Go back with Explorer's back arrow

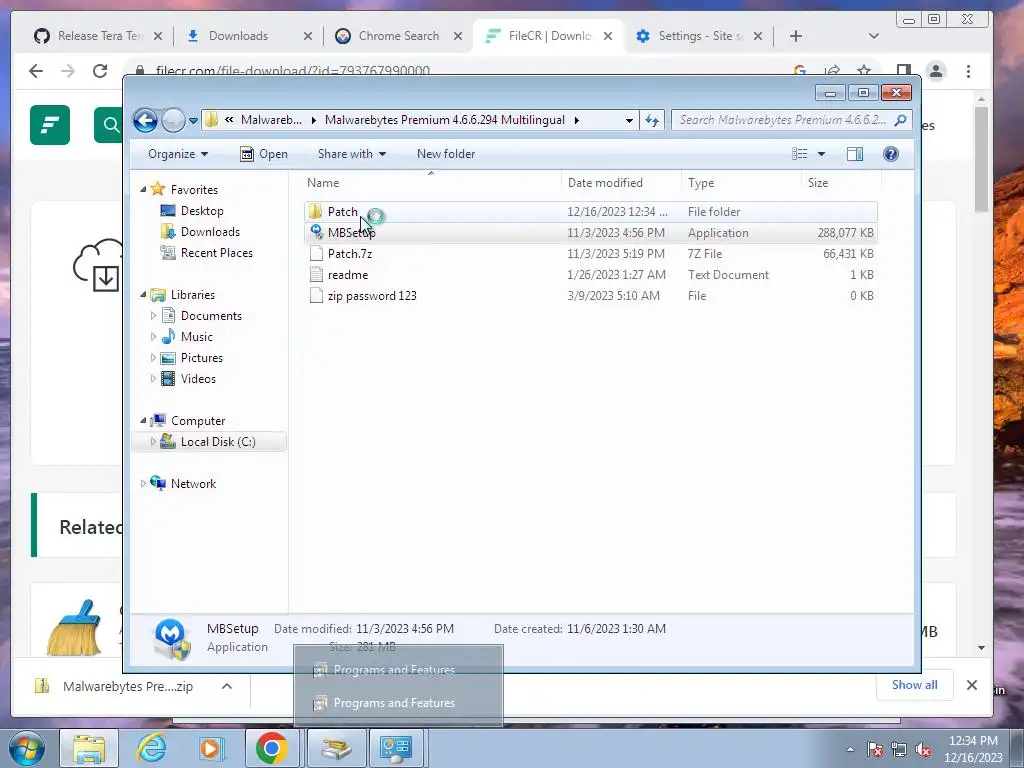point(145,120)
